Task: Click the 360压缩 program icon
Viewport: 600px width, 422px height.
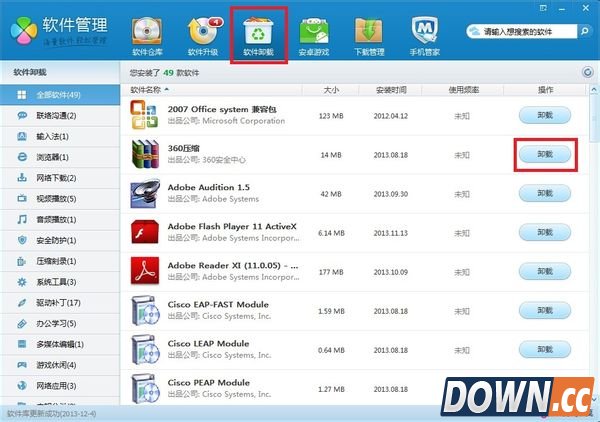Action: click(145, 154)
